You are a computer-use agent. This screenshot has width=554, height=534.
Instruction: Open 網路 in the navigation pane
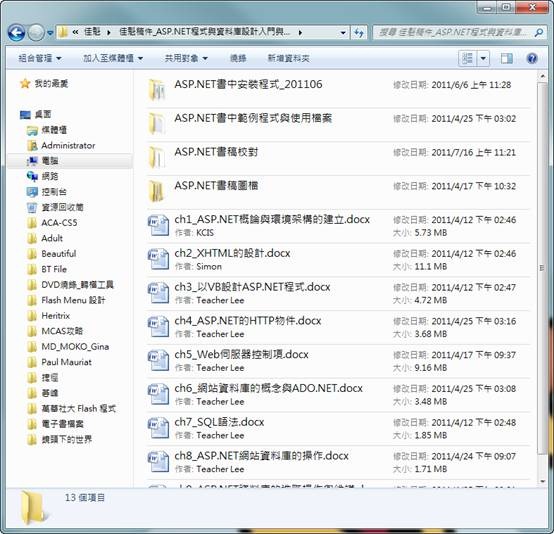[x=43, y=176]
